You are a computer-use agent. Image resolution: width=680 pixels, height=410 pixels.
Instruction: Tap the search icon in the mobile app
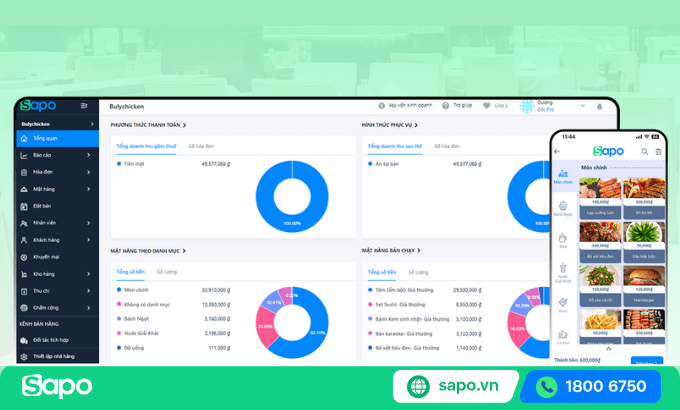coord(645,152)
